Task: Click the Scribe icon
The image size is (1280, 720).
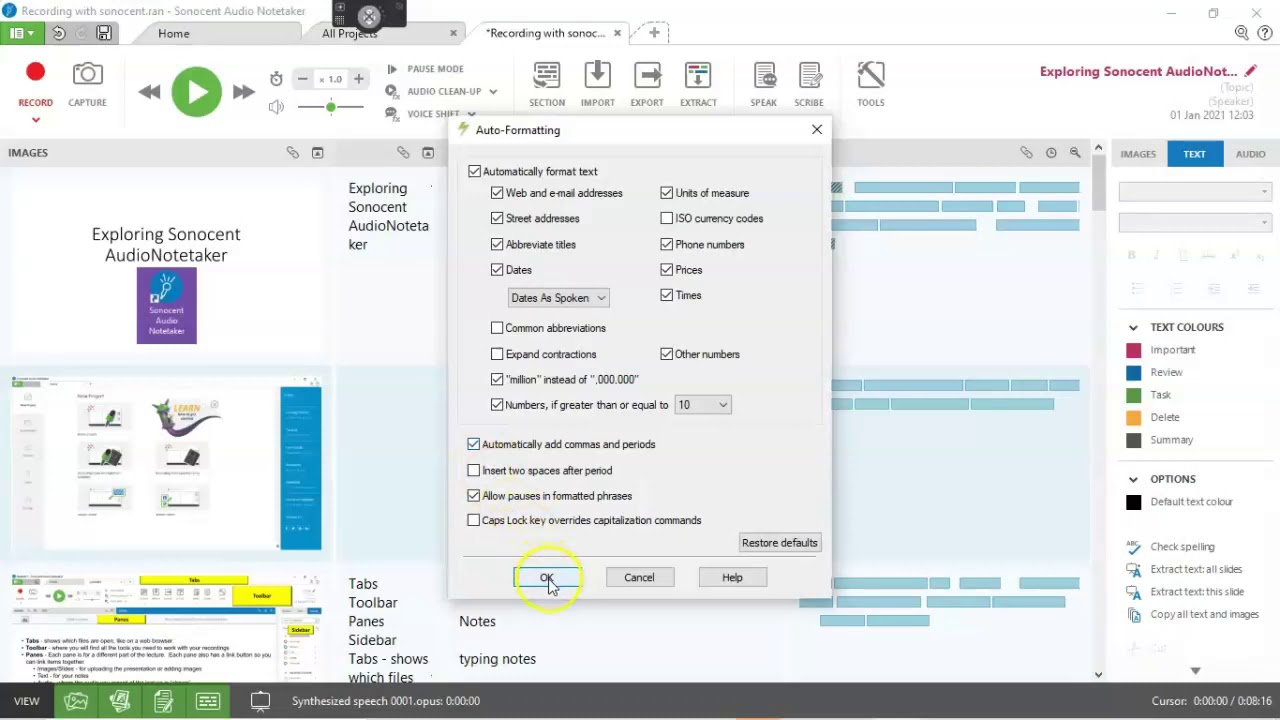Action: click(x=809, y=76)
